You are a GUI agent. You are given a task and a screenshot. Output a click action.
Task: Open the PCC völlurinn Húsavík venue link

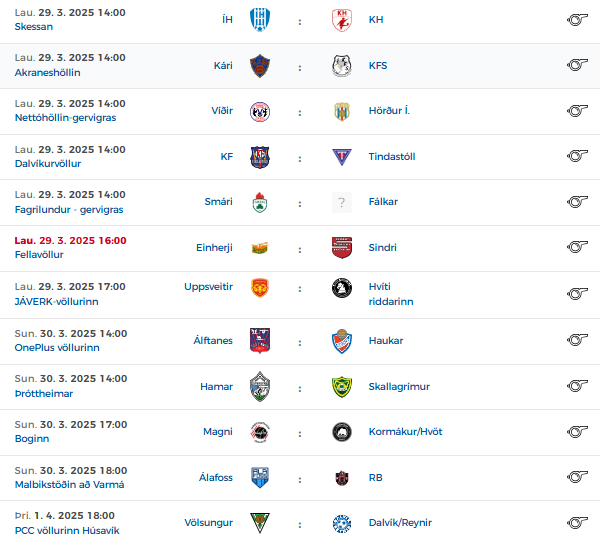(67, 530)
